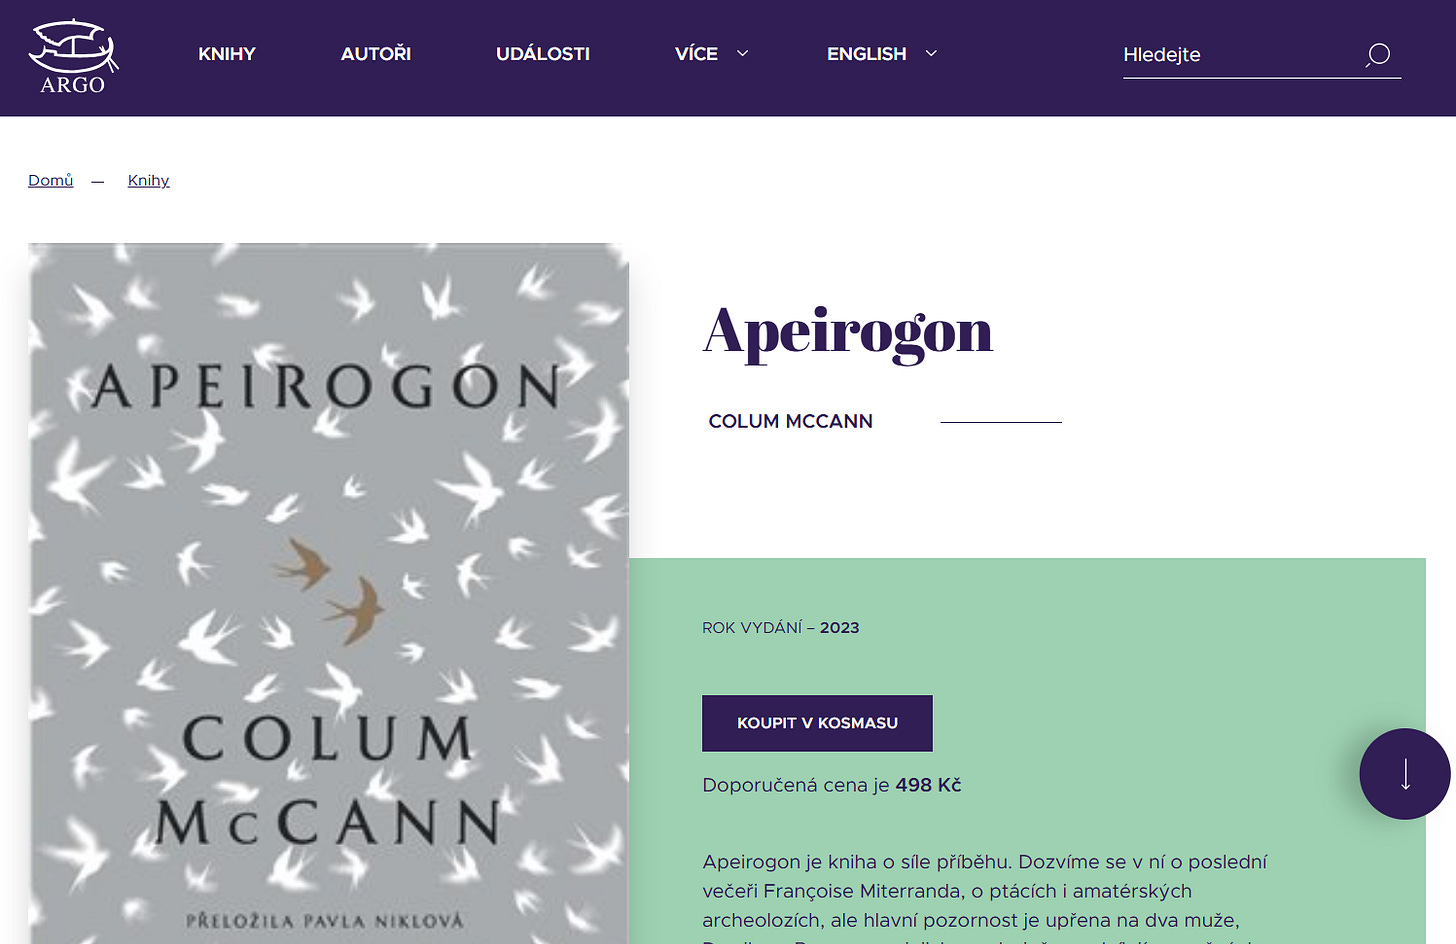Click the Apeirogon page title
The image size is (1456, 944).
coord(848,332)
